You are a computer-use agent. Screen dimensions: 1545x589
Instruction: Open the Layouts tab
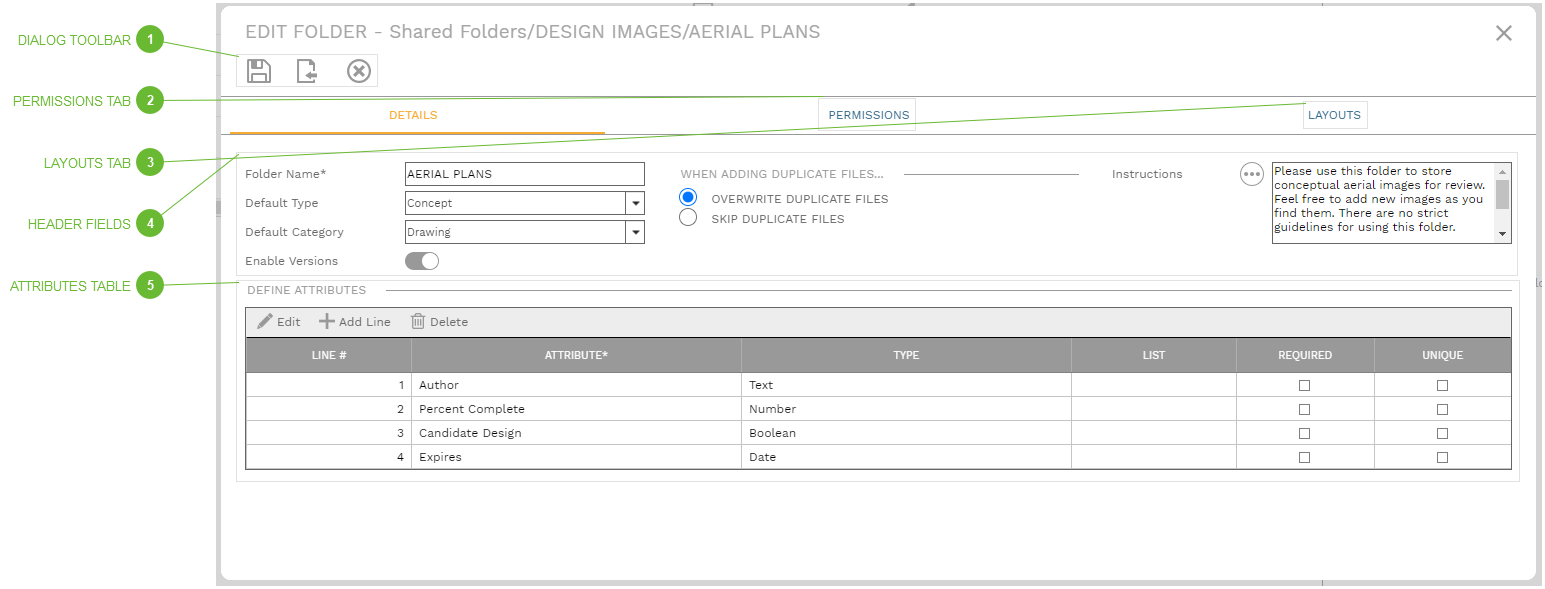1334,114
